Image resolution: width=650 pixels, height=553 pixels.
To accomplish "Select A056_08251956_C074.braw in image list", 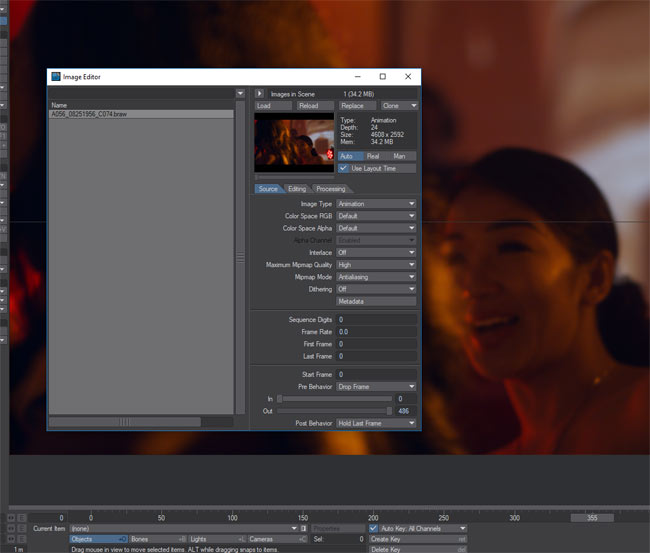I will click(x=141, y=114).
